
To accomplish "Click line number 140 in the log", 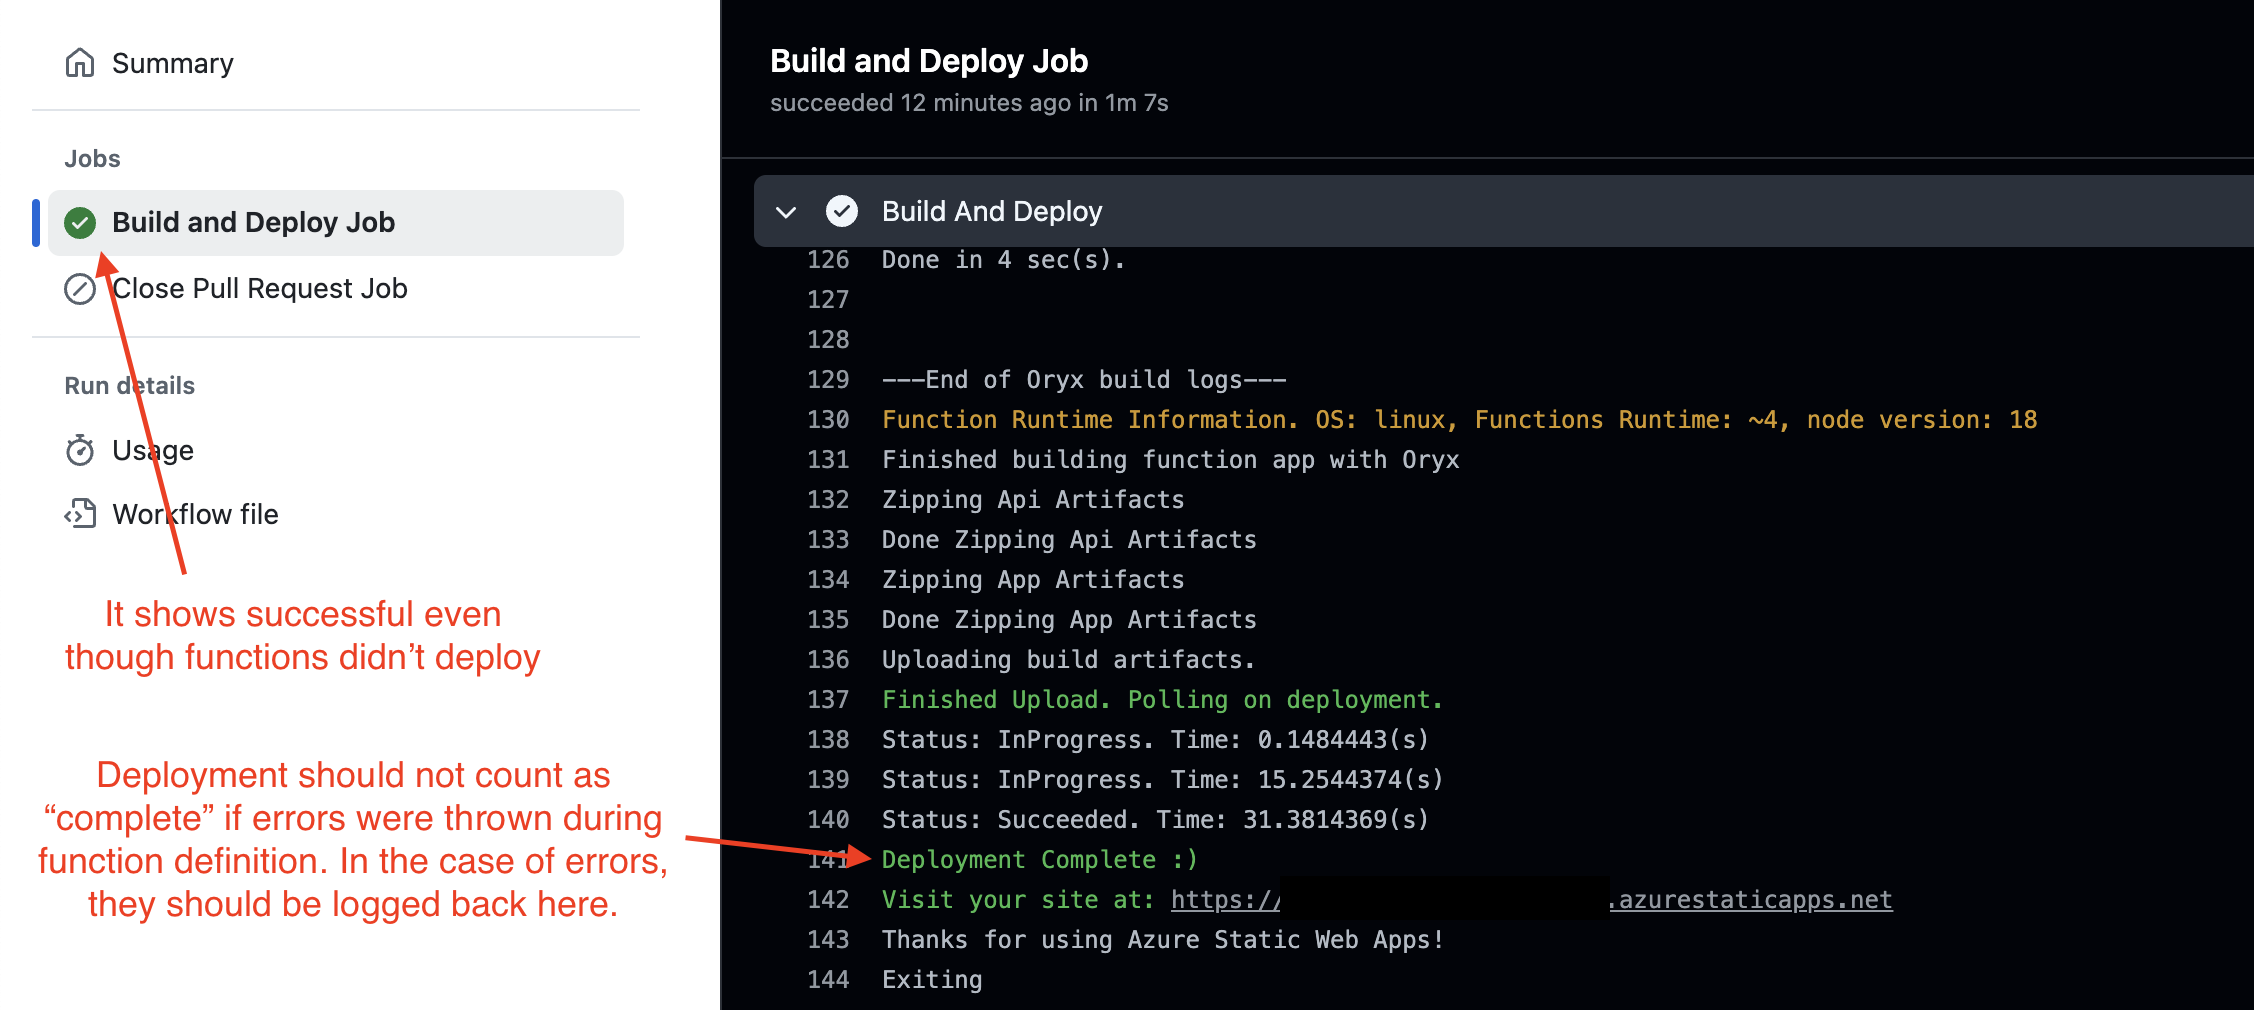I will pyautogui.click(x=828, y=820).
